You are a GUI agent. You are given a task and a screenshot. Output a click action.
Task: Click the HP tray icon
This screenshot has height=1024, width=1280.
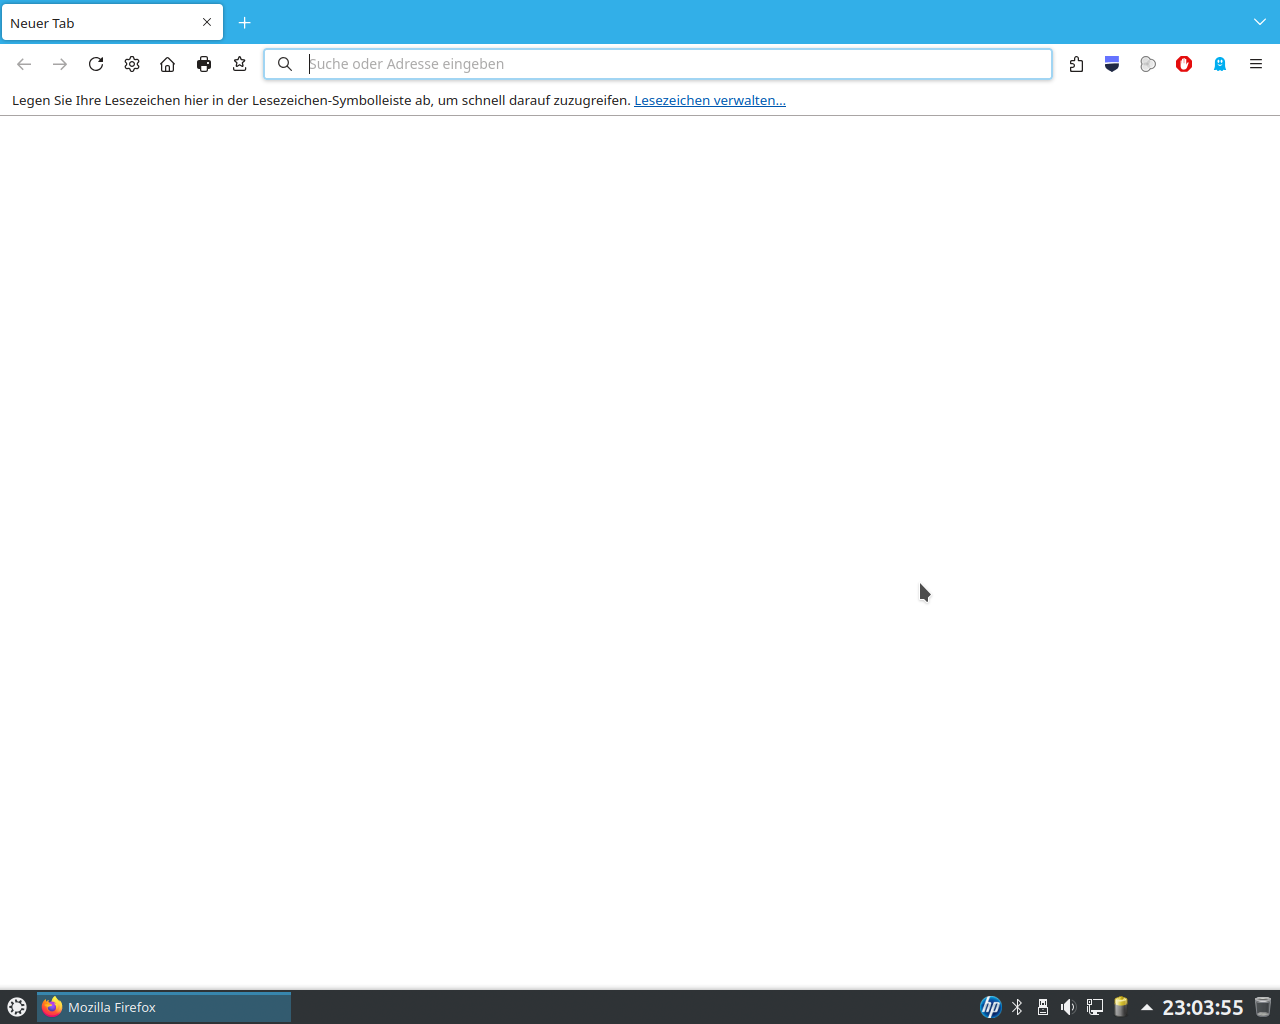pos(991,1007)
